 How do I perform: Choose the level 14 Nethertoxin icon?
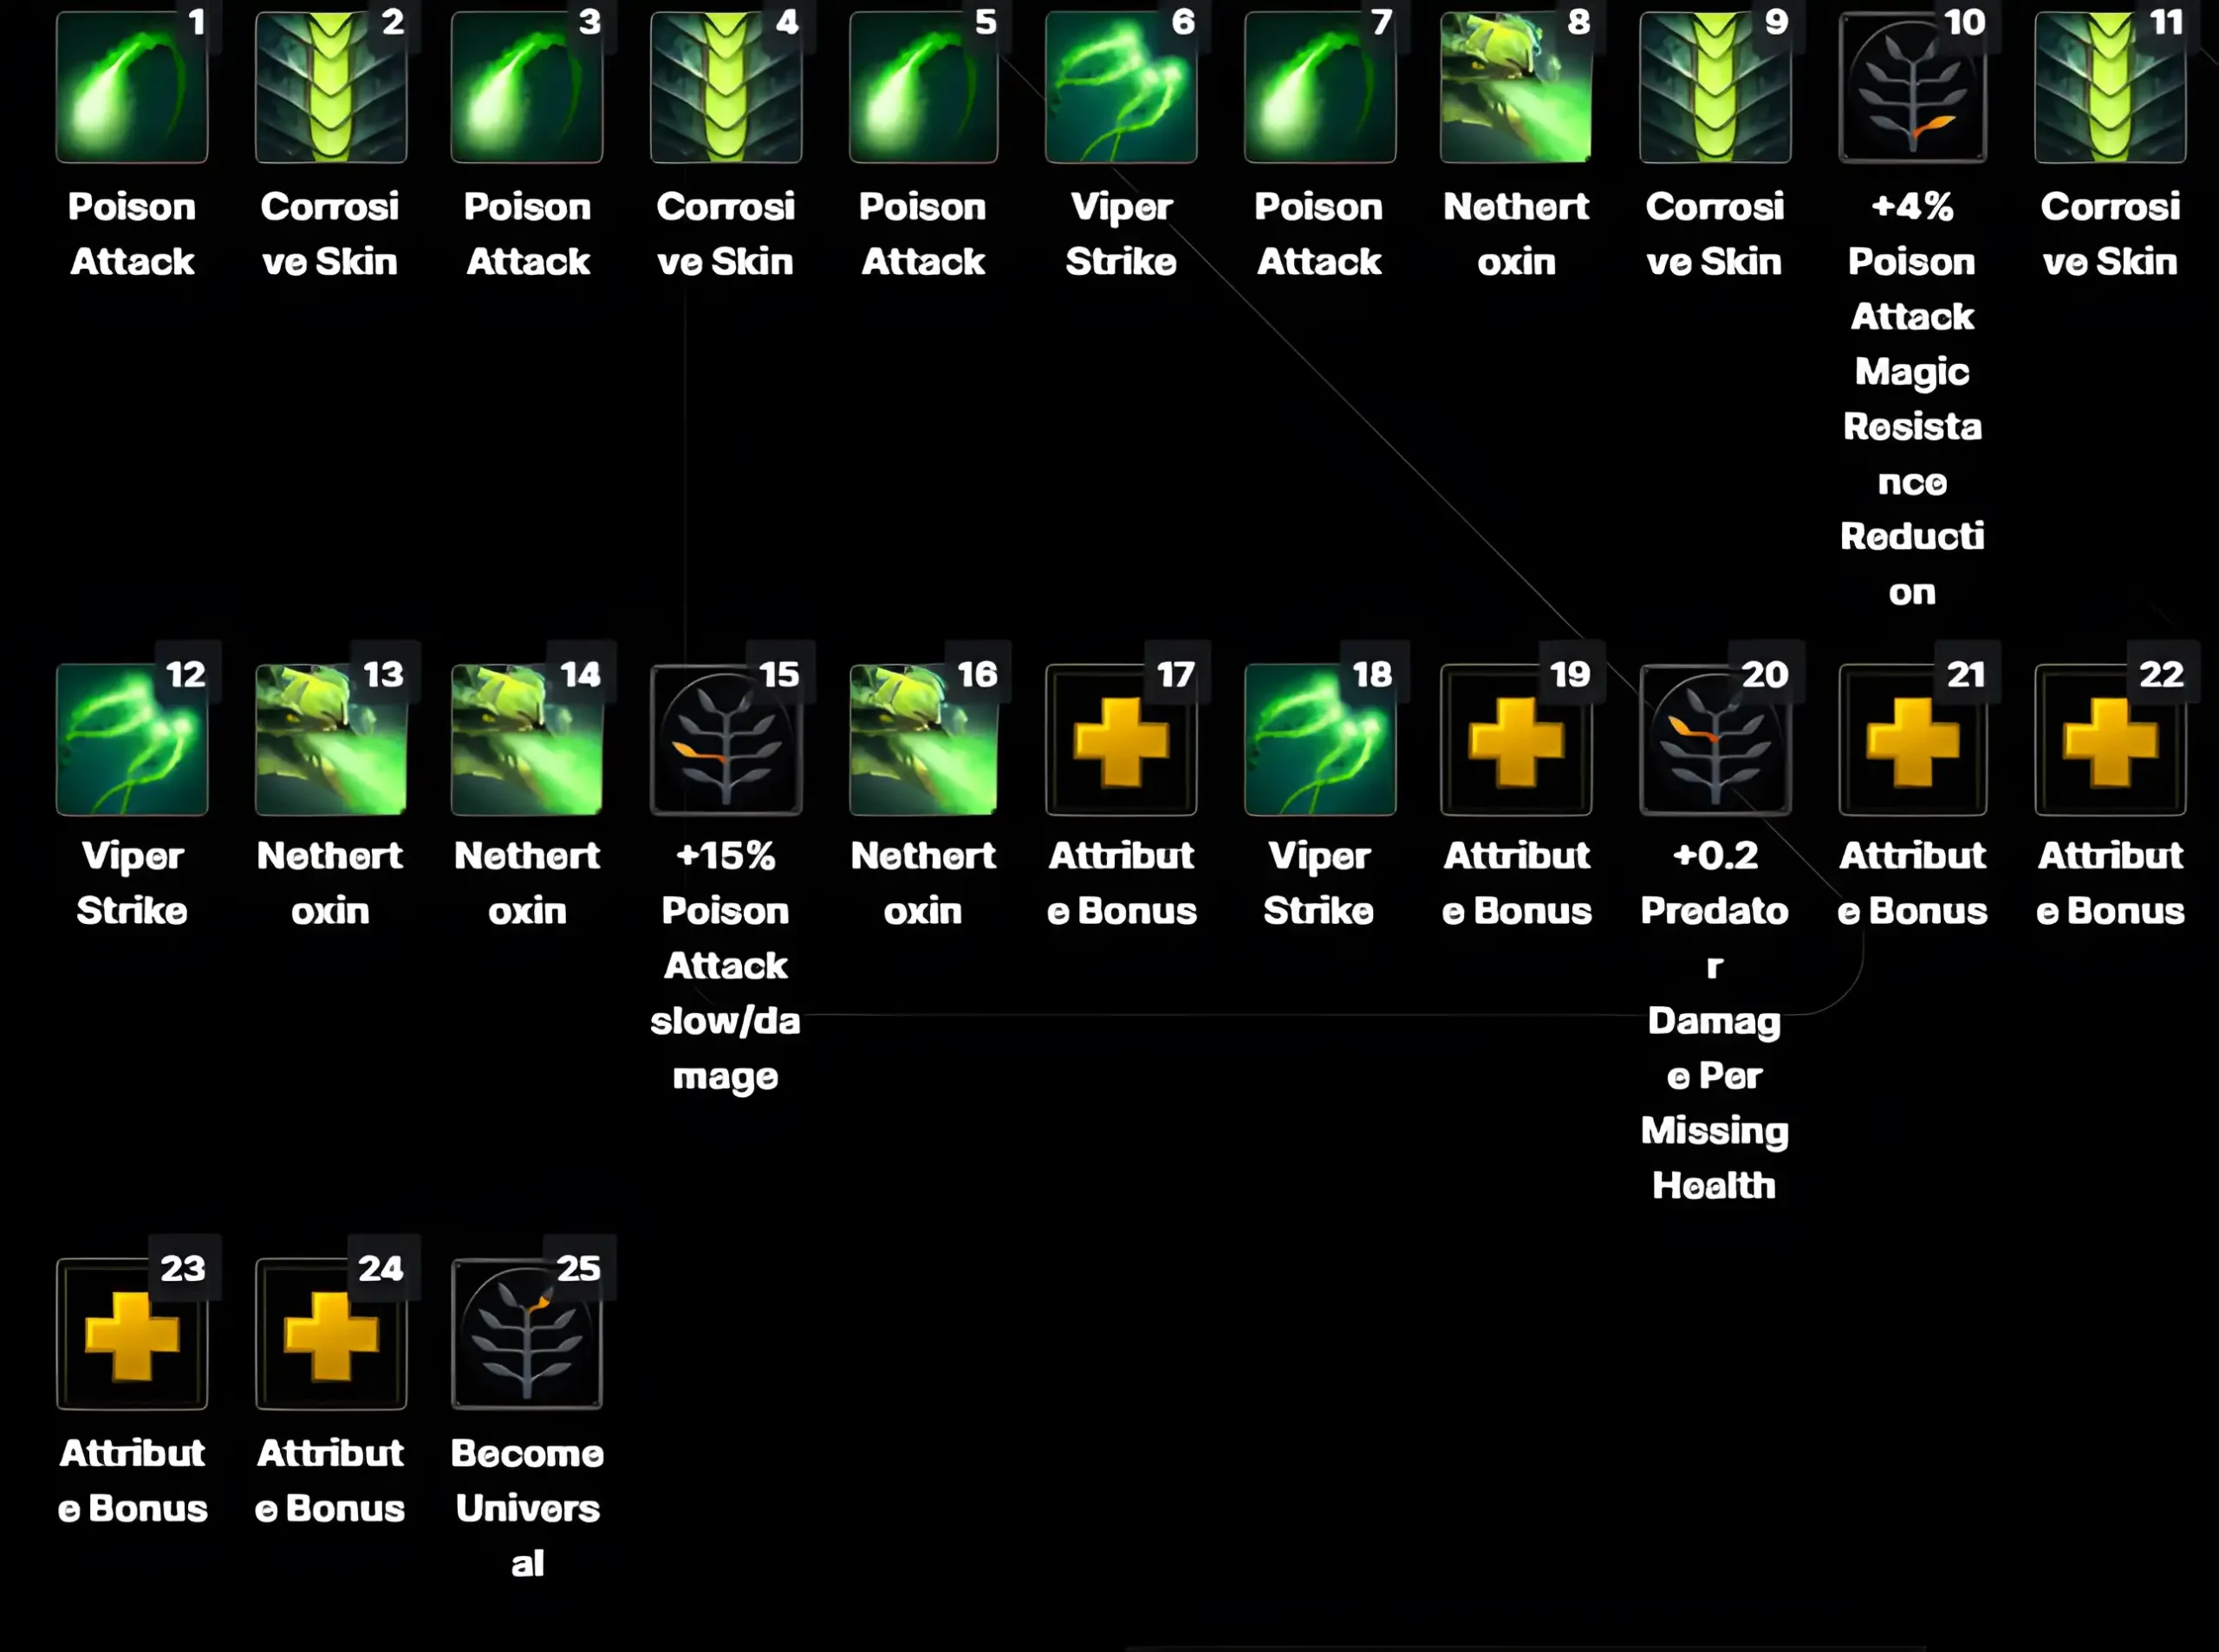[527, 739]
